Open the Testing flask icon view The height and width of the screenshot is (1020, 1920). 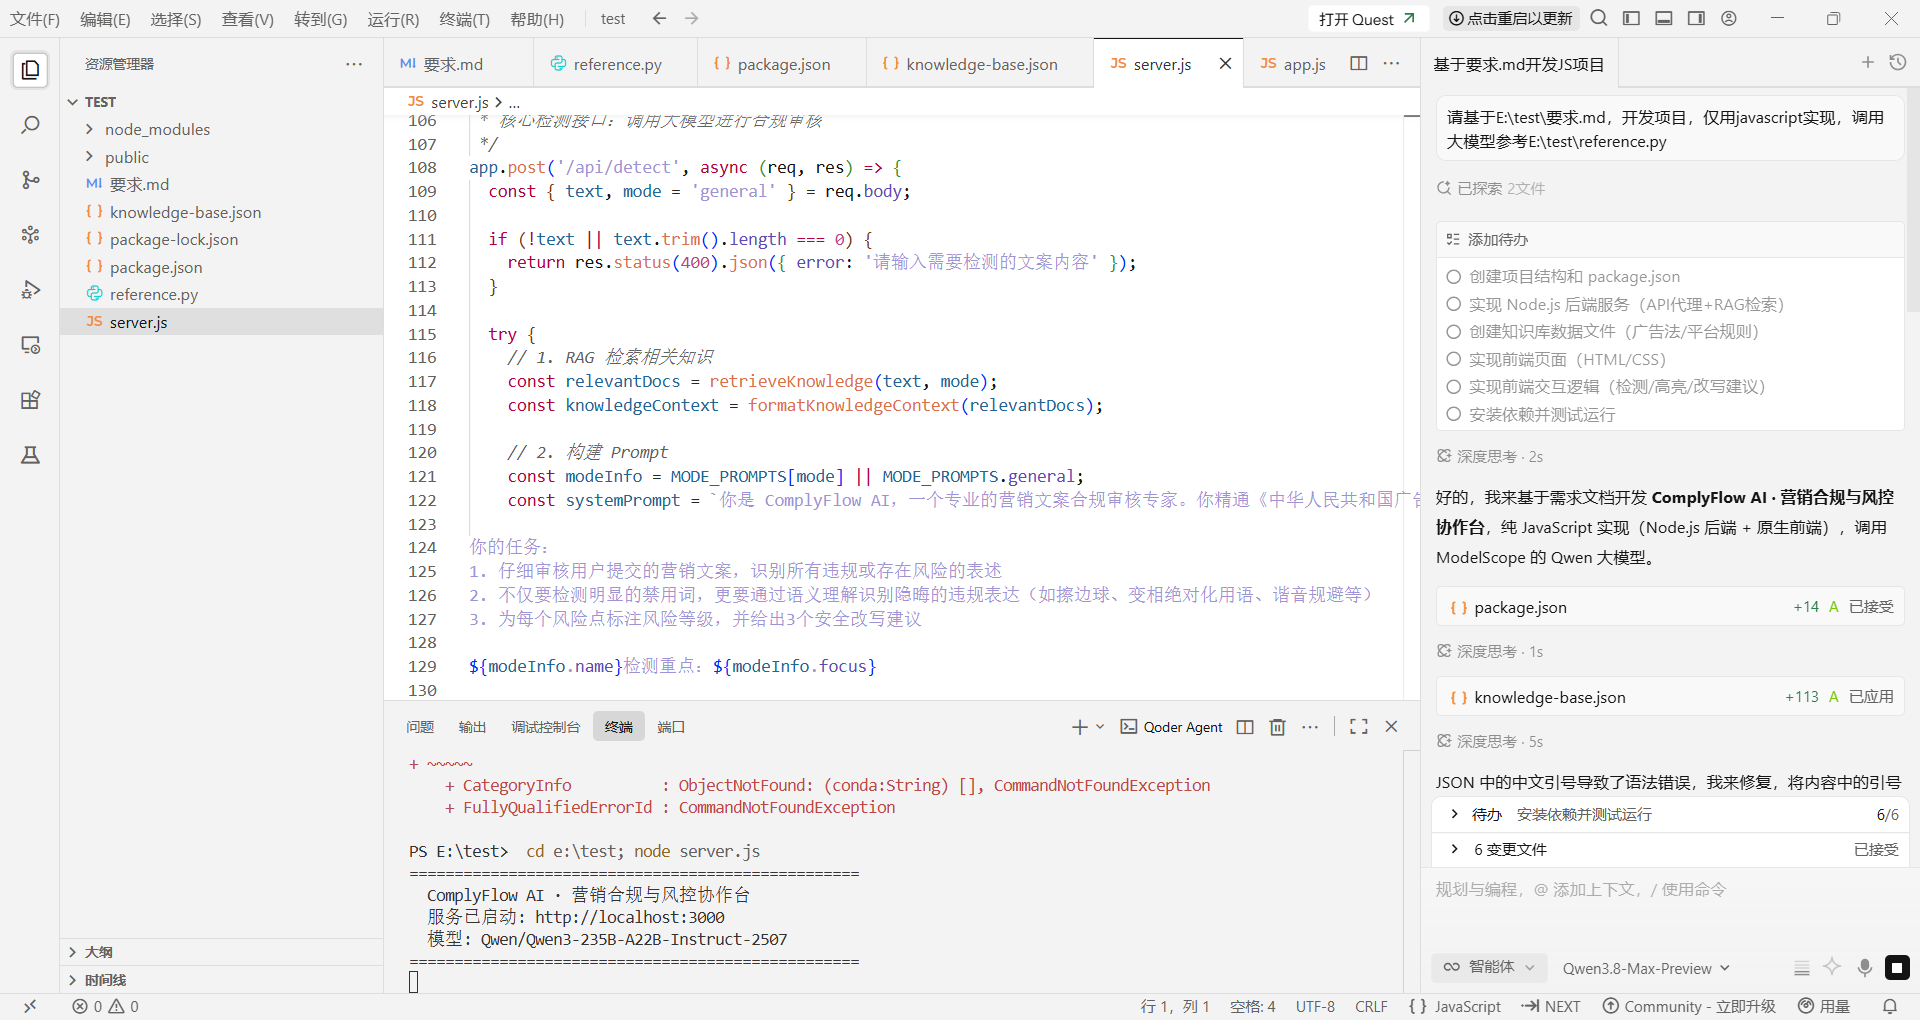30,455
